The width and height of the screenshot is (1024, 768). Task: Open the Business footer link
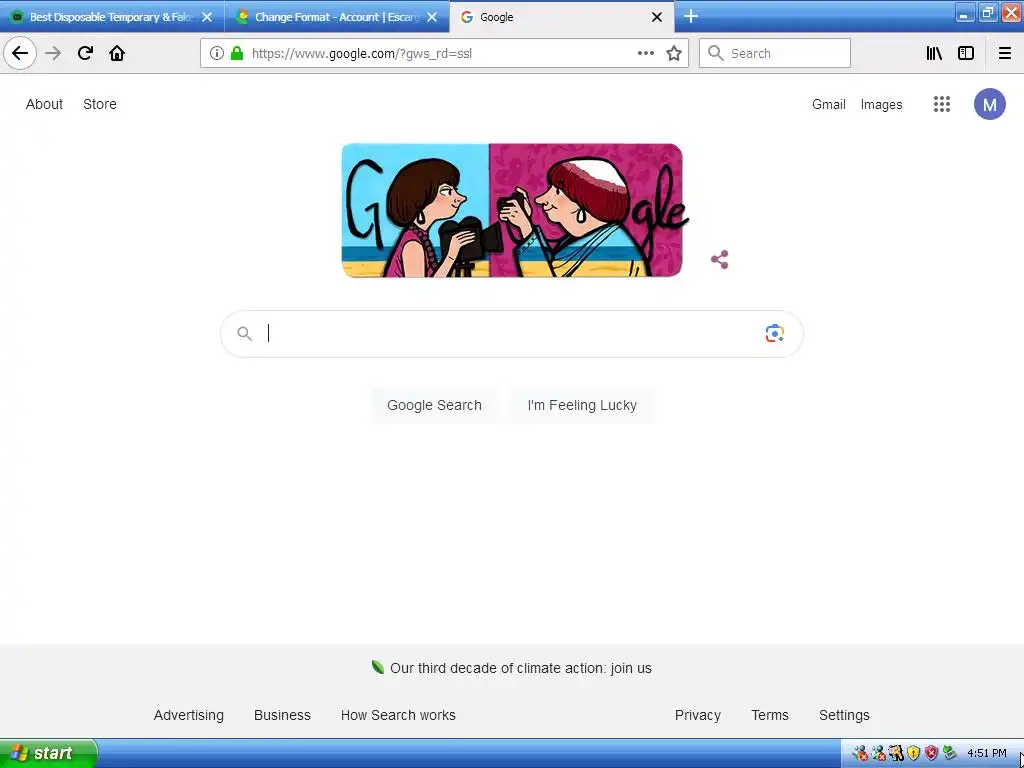(x=282, y=715)
